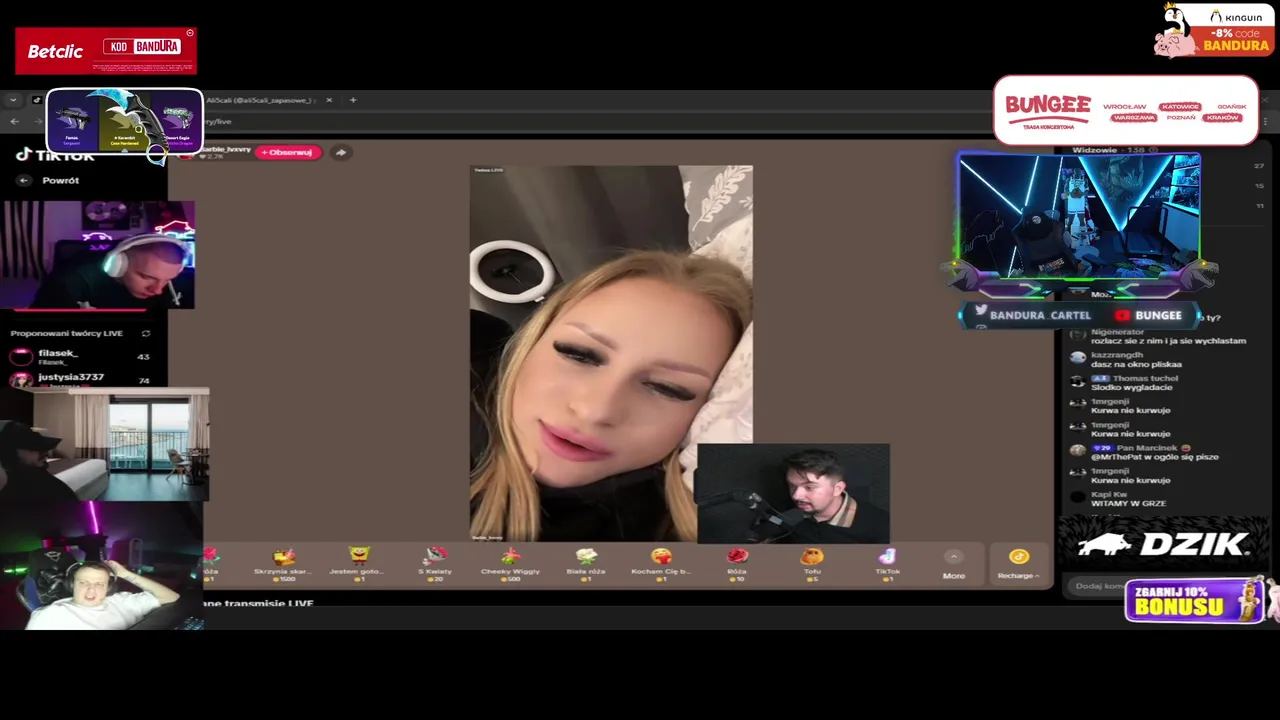Click the Powrót back arrow
The image size is (1280, 720).
click(x=24, y=180)
